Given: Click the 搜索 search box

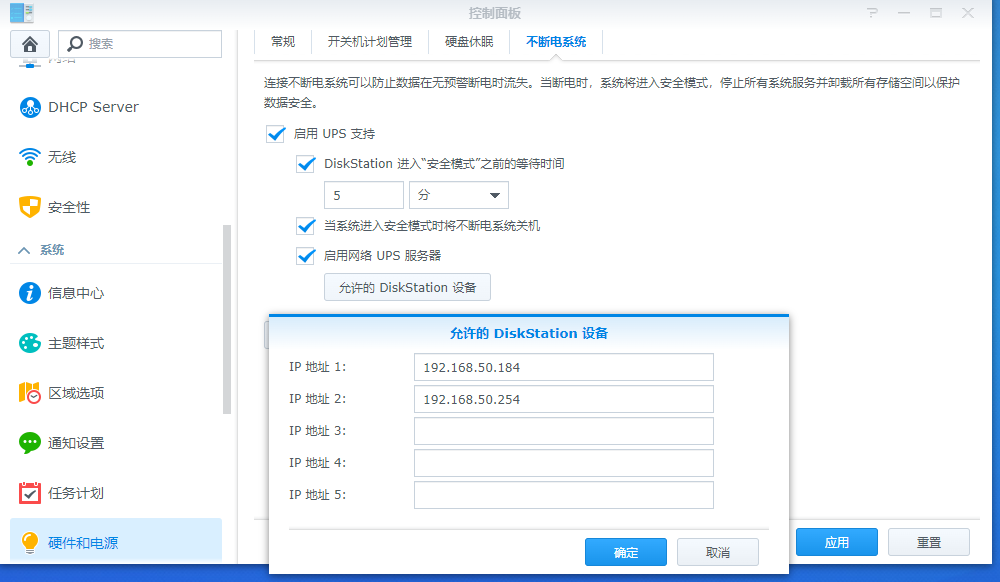Looking at the screenshot, I should pos(140,44).
